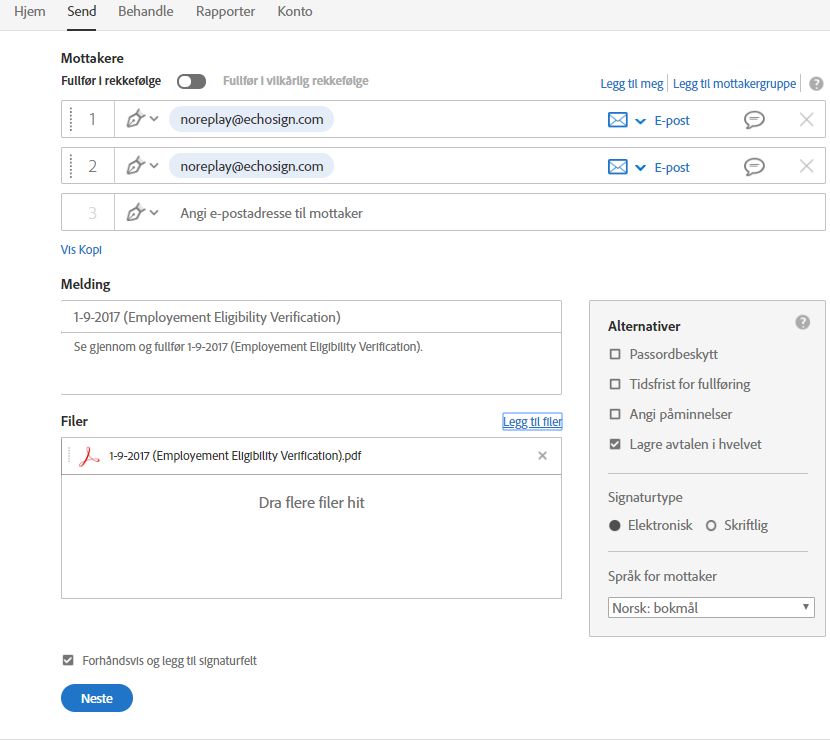The height and width of the screenshot is (740, 830).
Task: Expand role chevron in recipient row 3
Action: tap(154, 213)
